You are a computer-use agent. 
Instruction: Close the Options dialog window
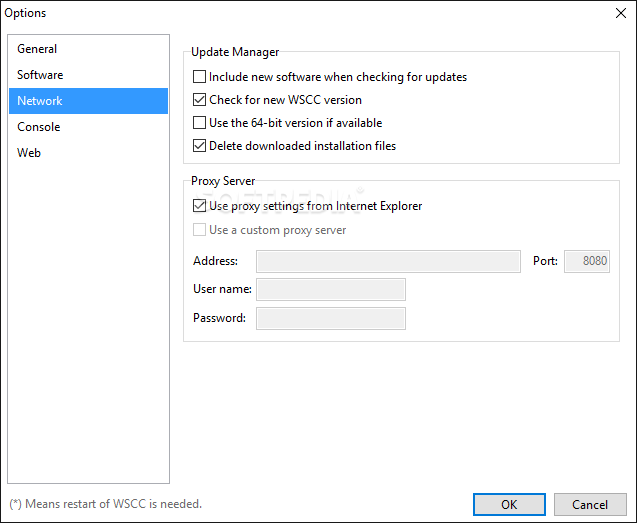click(619, 13)
